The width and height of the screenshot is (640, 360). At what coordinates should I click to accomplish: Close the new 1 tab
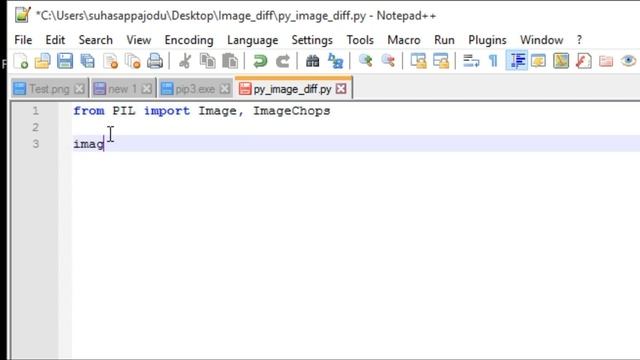(147, 89)
